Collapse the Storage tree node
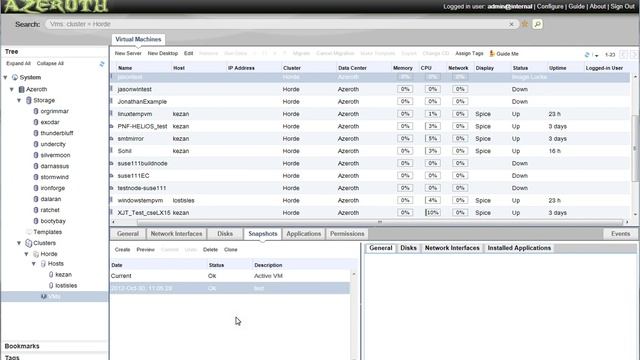Screen dimensions: 640x360 click(19, 100)
